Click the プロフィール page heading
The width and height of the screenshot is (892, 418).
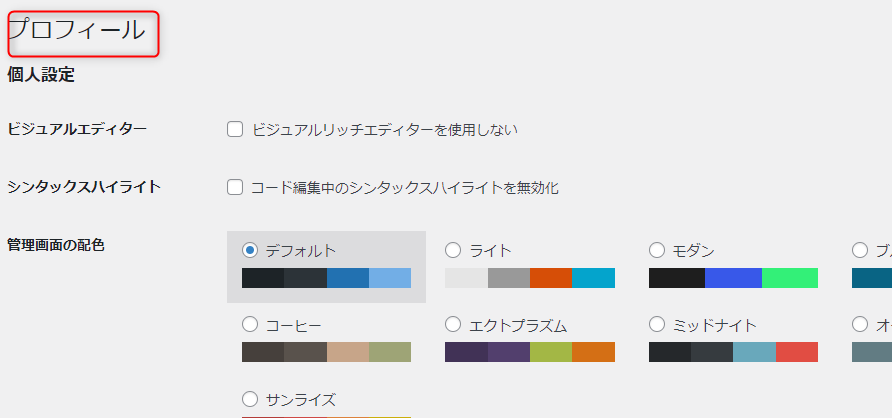pos(77,31)
